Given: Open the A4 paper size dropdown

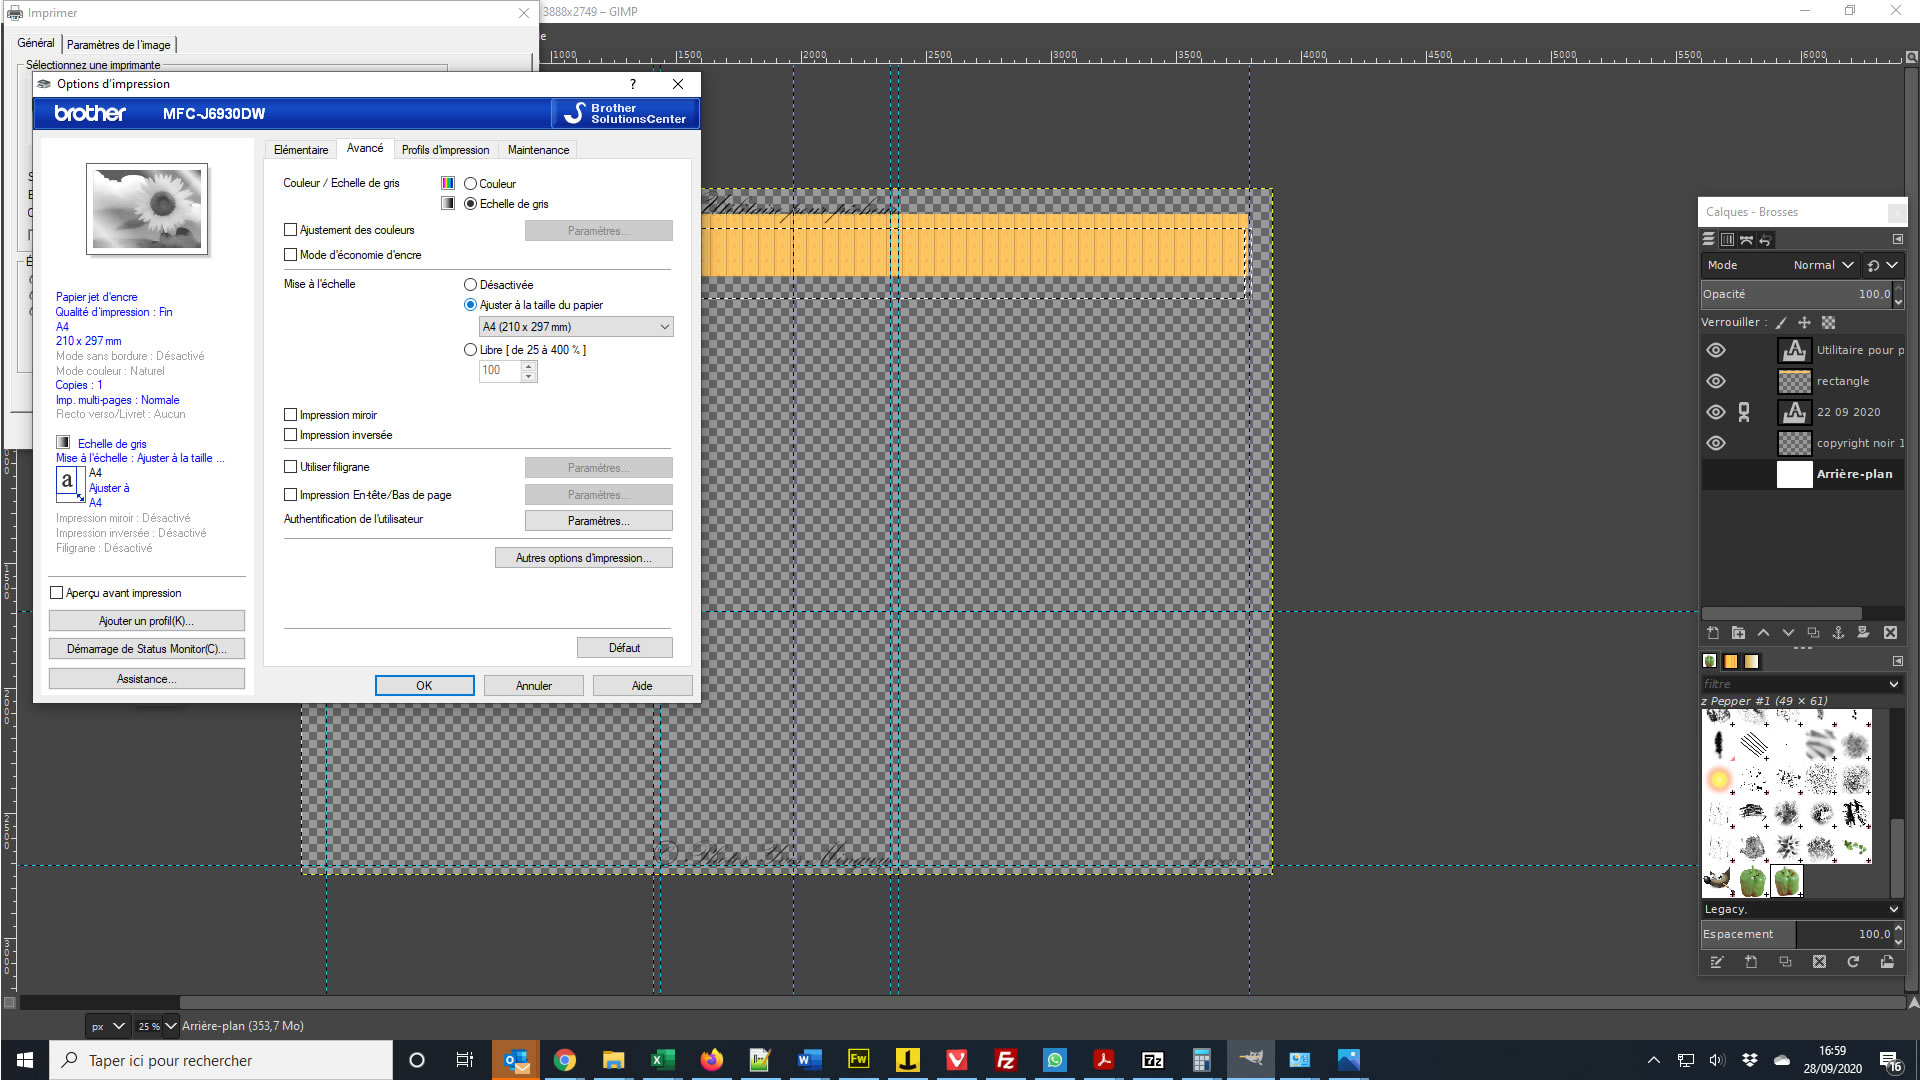Looking at the screenshot, I should click(575, 327).
